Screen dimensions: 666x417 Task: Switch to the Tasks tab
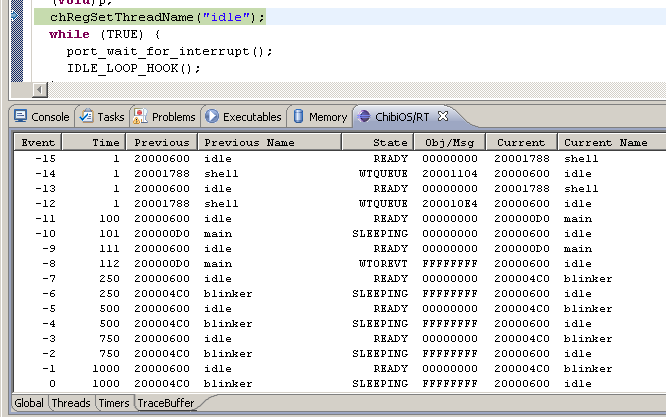[x=102, y=116]
